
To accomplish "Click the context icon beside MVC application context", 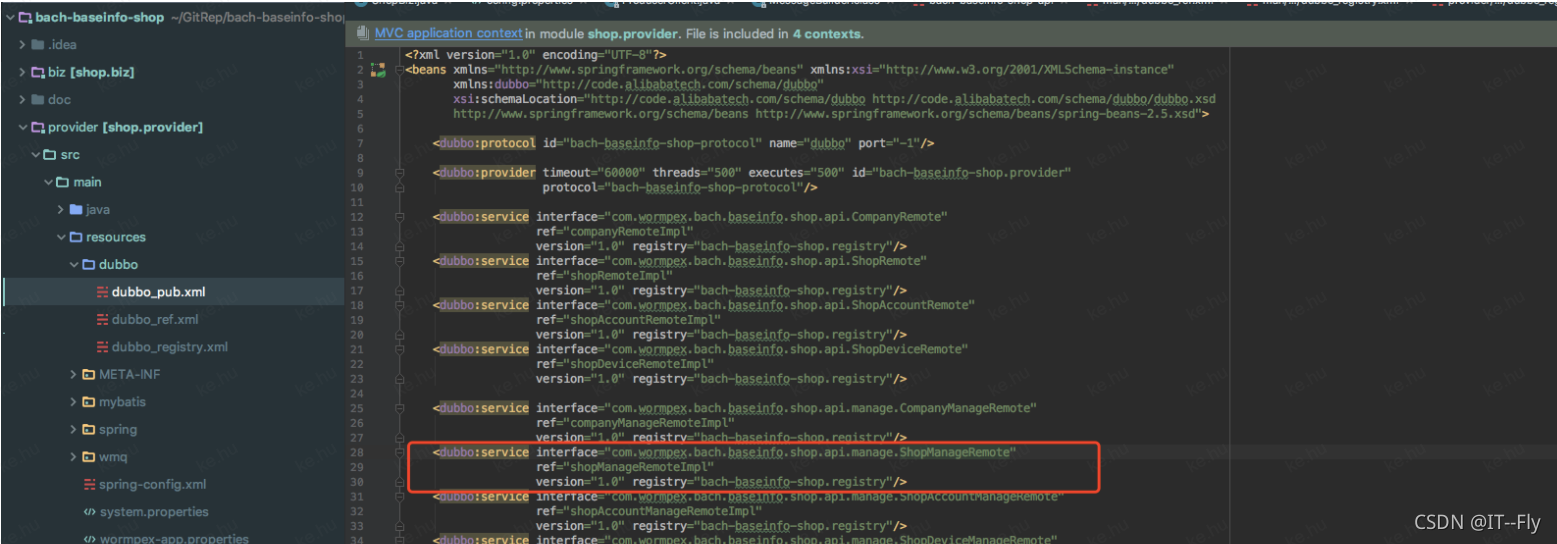I will pos(362,33).
